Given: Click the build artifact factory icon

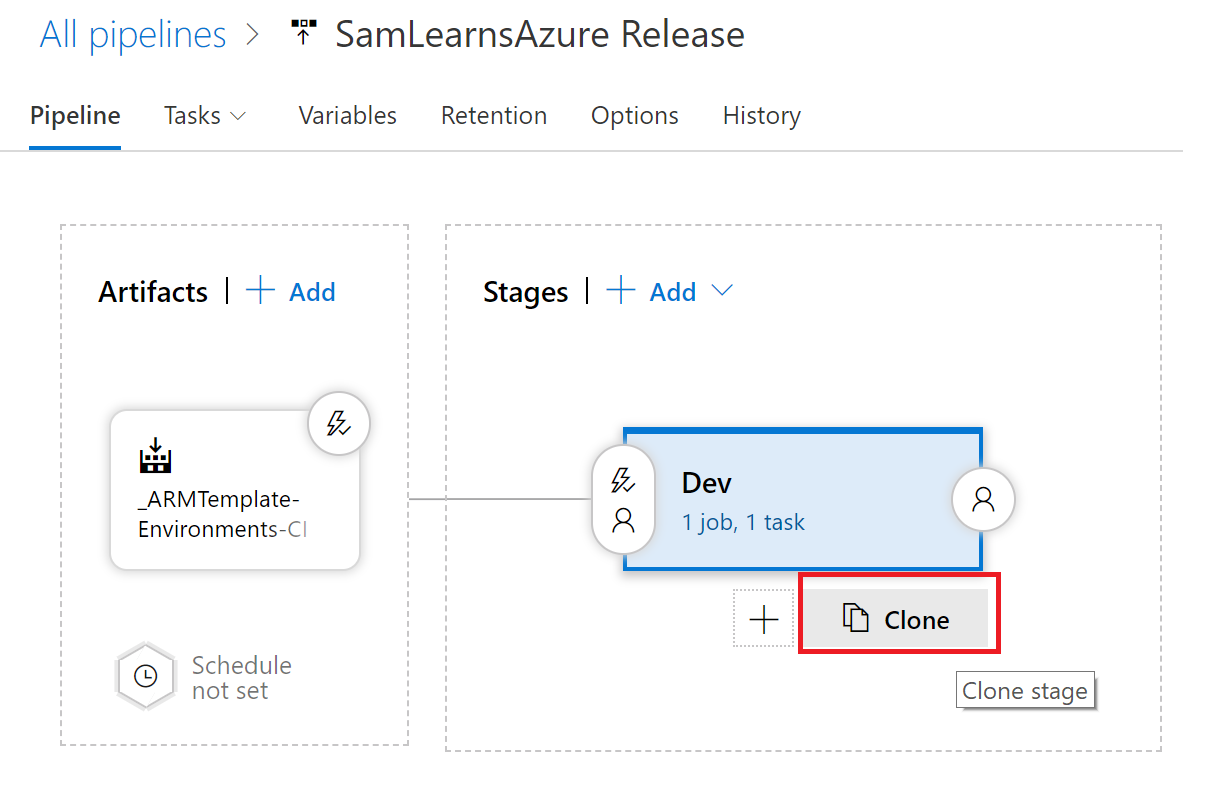Looking at the screenshot, I should (156, 456).
